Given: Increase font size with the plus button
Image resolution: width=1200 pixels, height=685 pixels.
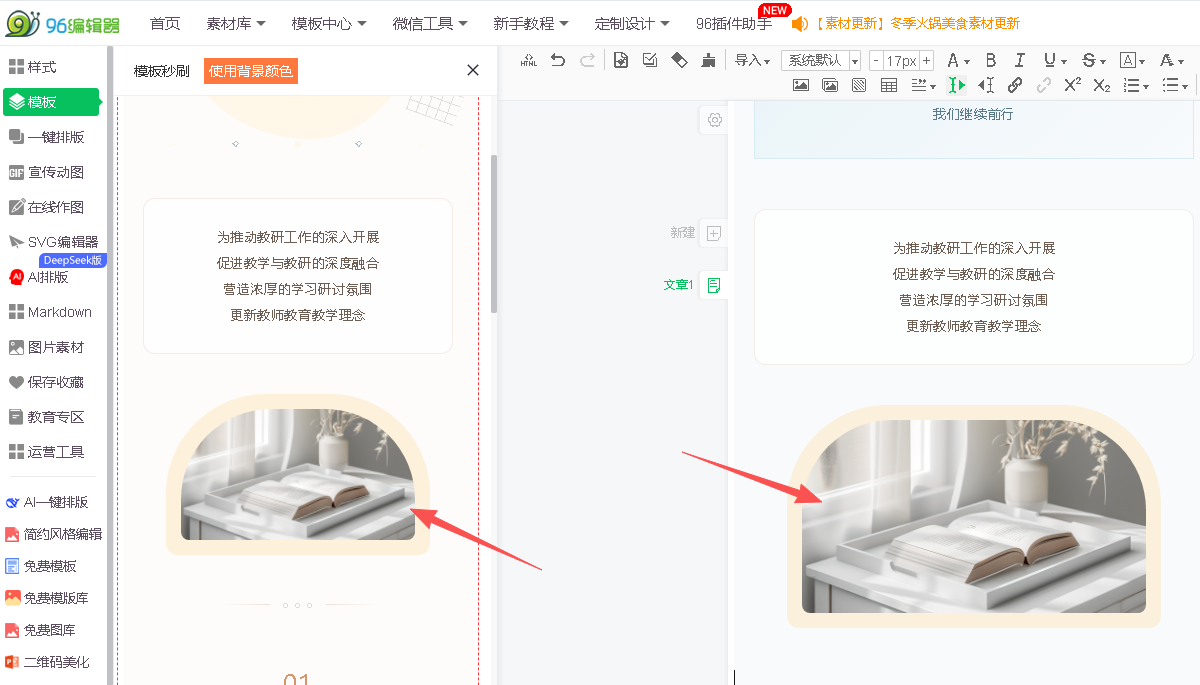Looking at the screenshot, I should coord(926,61).
